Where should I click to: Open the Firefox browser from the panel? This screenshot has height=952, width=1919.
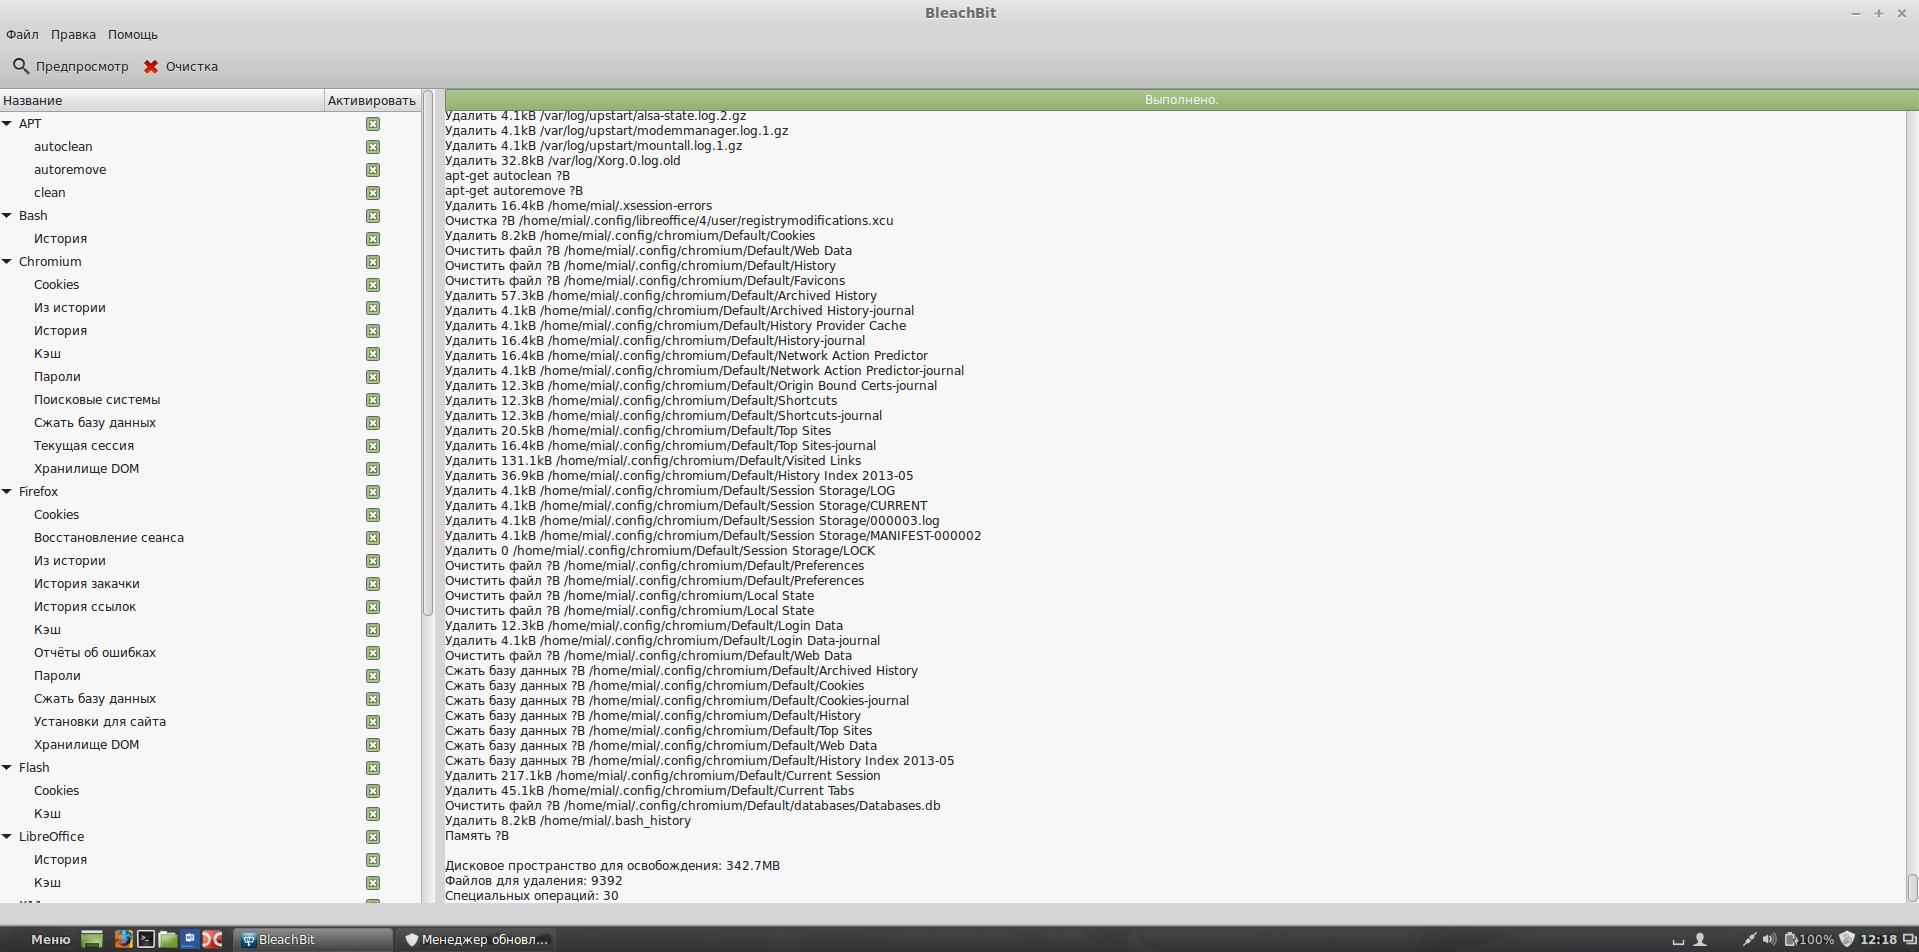pyautogui.click(x=123, y=939)
